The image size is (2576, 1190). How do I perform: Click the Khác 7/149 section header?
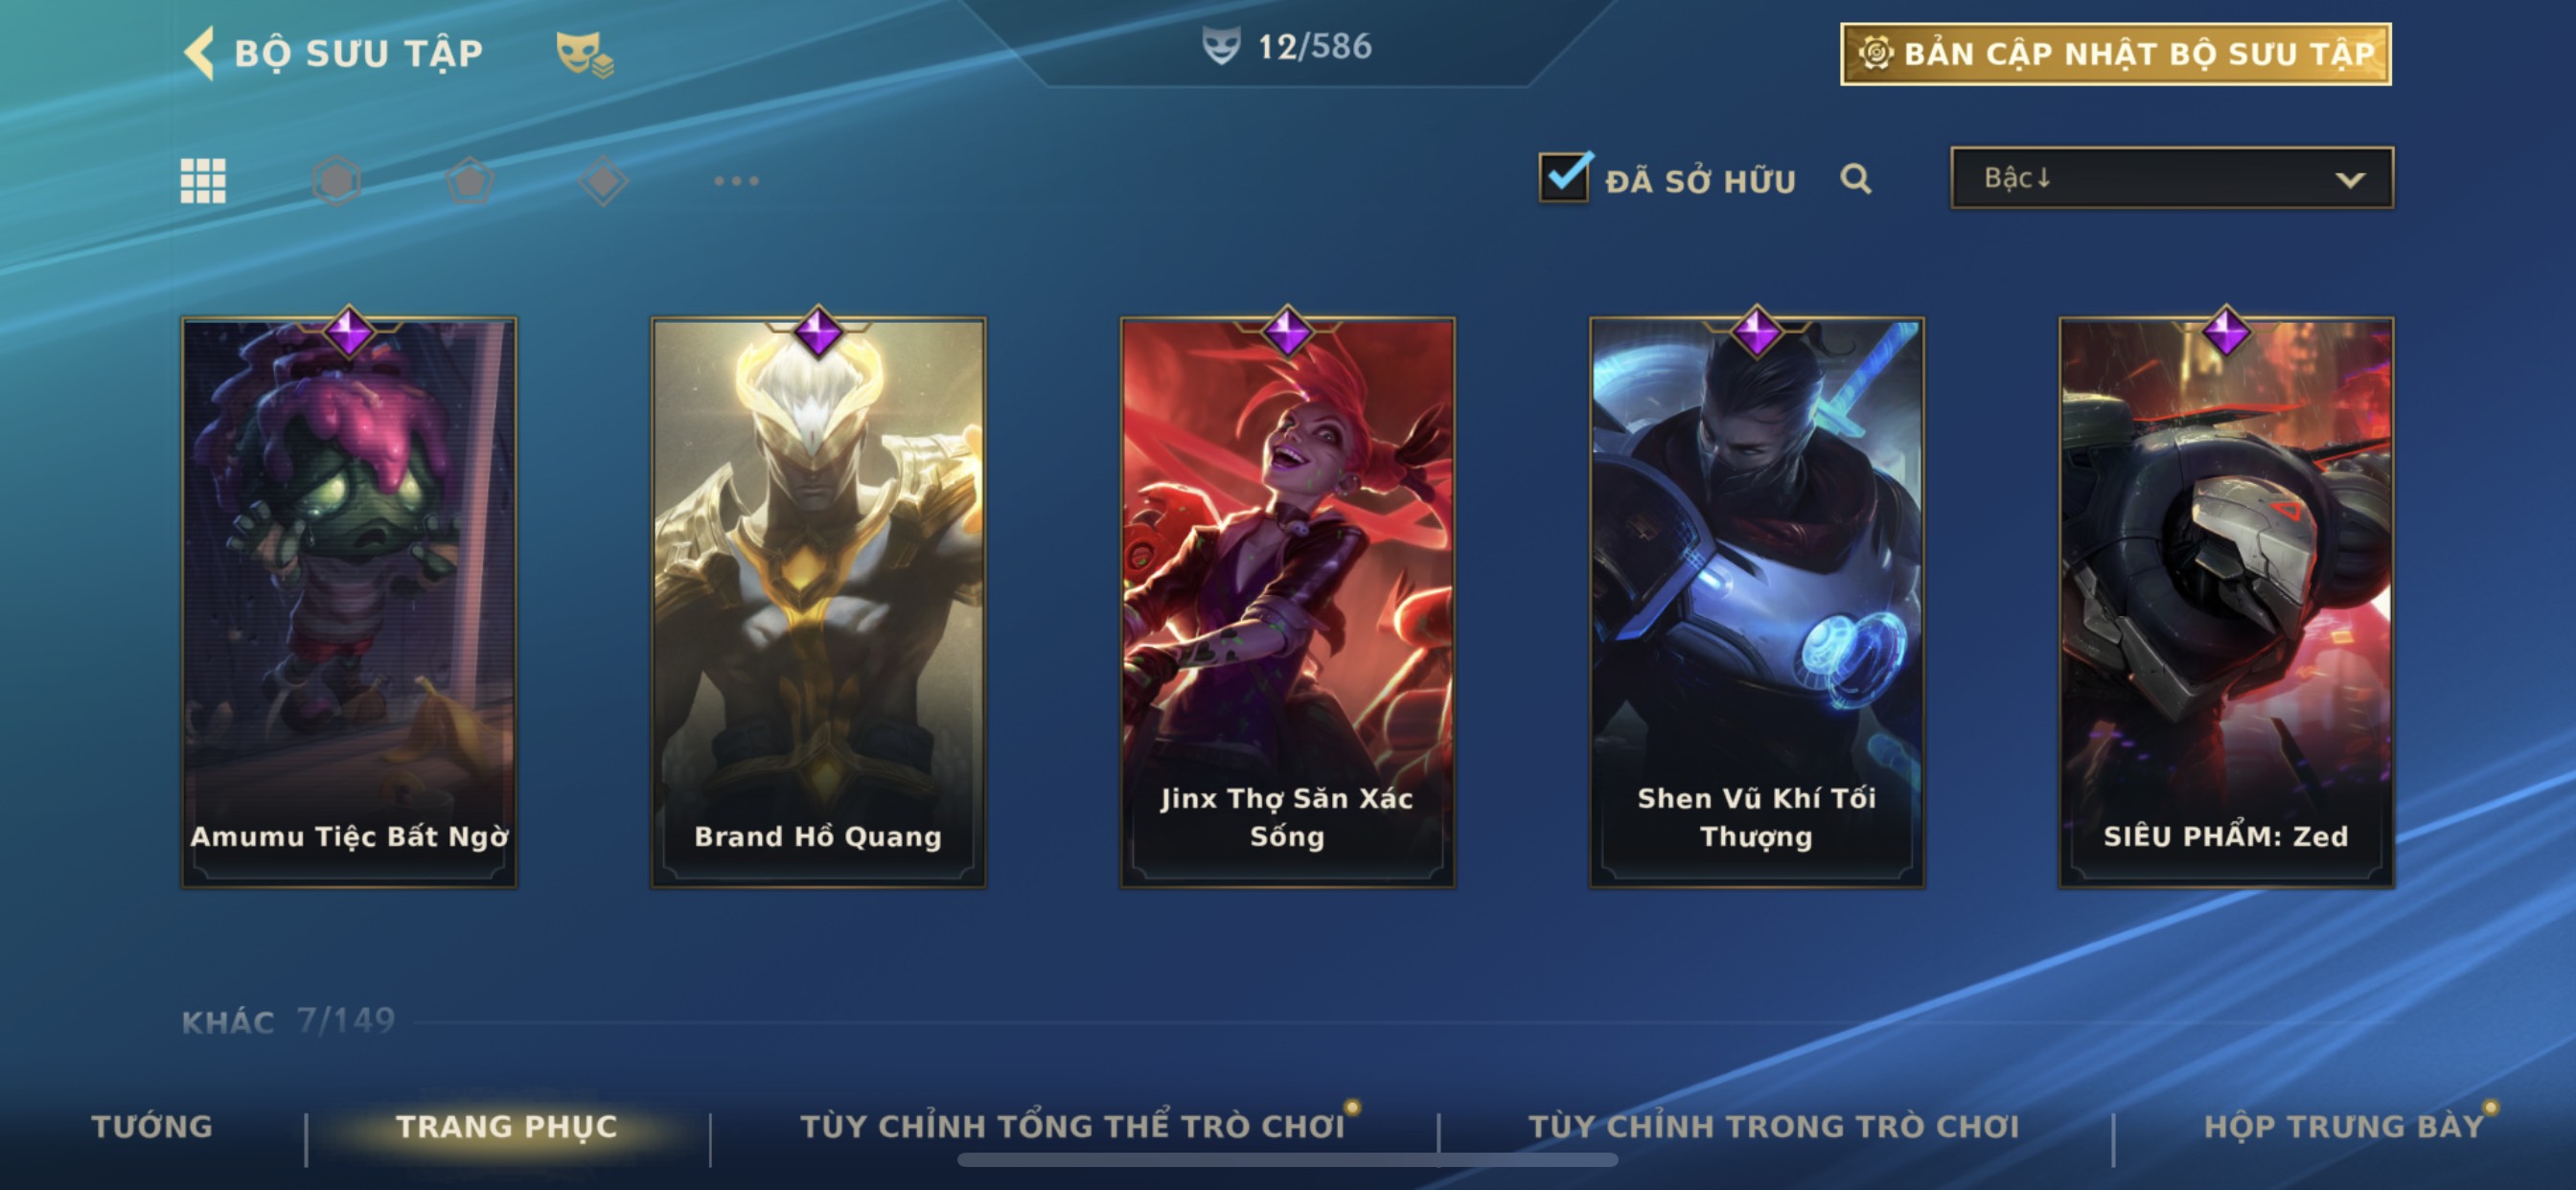click(288, 1021)
